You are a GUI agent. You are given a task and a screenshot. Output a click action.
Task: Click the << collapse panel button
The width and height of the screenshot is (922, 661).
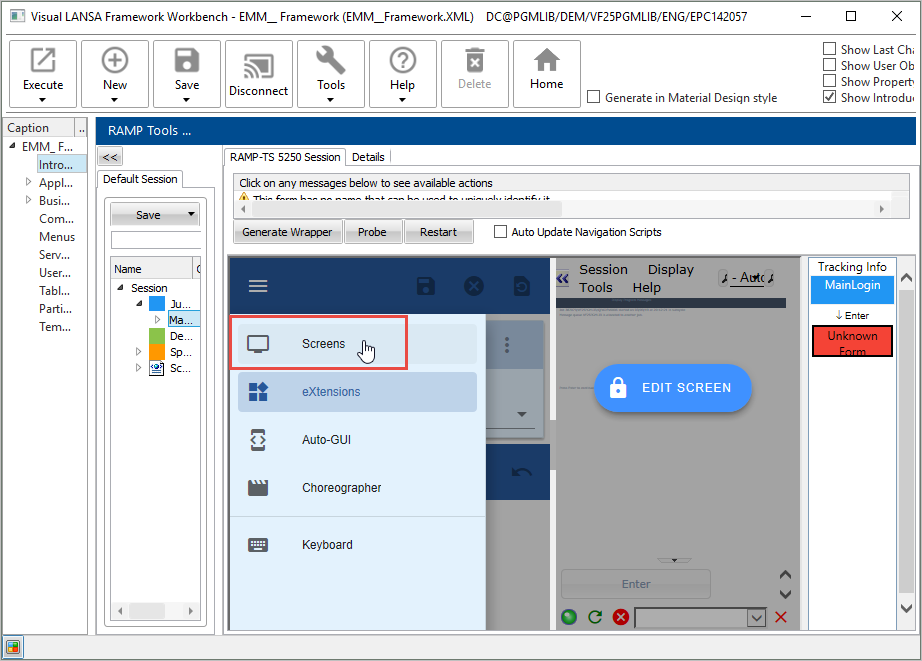pyautogui.click(x=110, y=157)
